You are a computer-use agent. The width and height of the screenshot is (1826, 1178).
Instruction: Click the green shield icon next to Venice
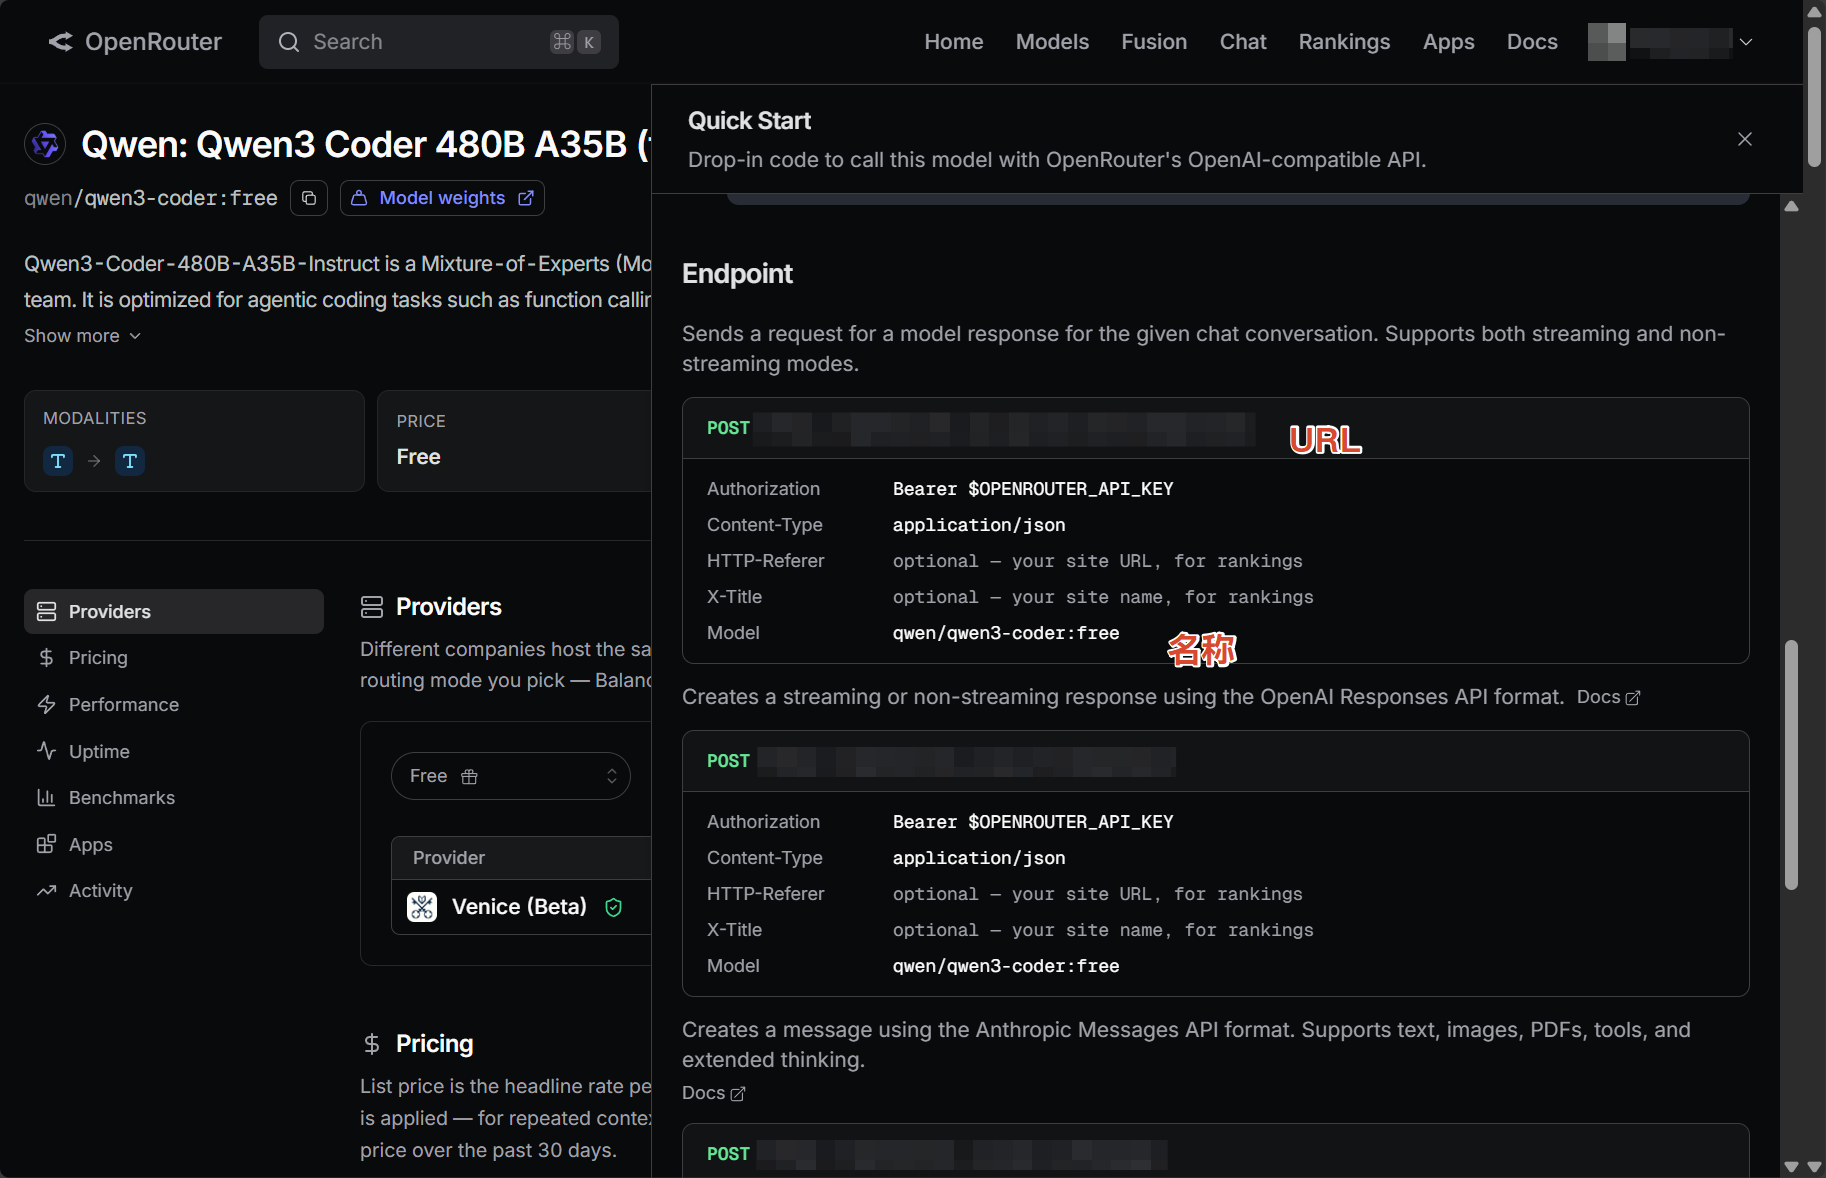(614, 907)
